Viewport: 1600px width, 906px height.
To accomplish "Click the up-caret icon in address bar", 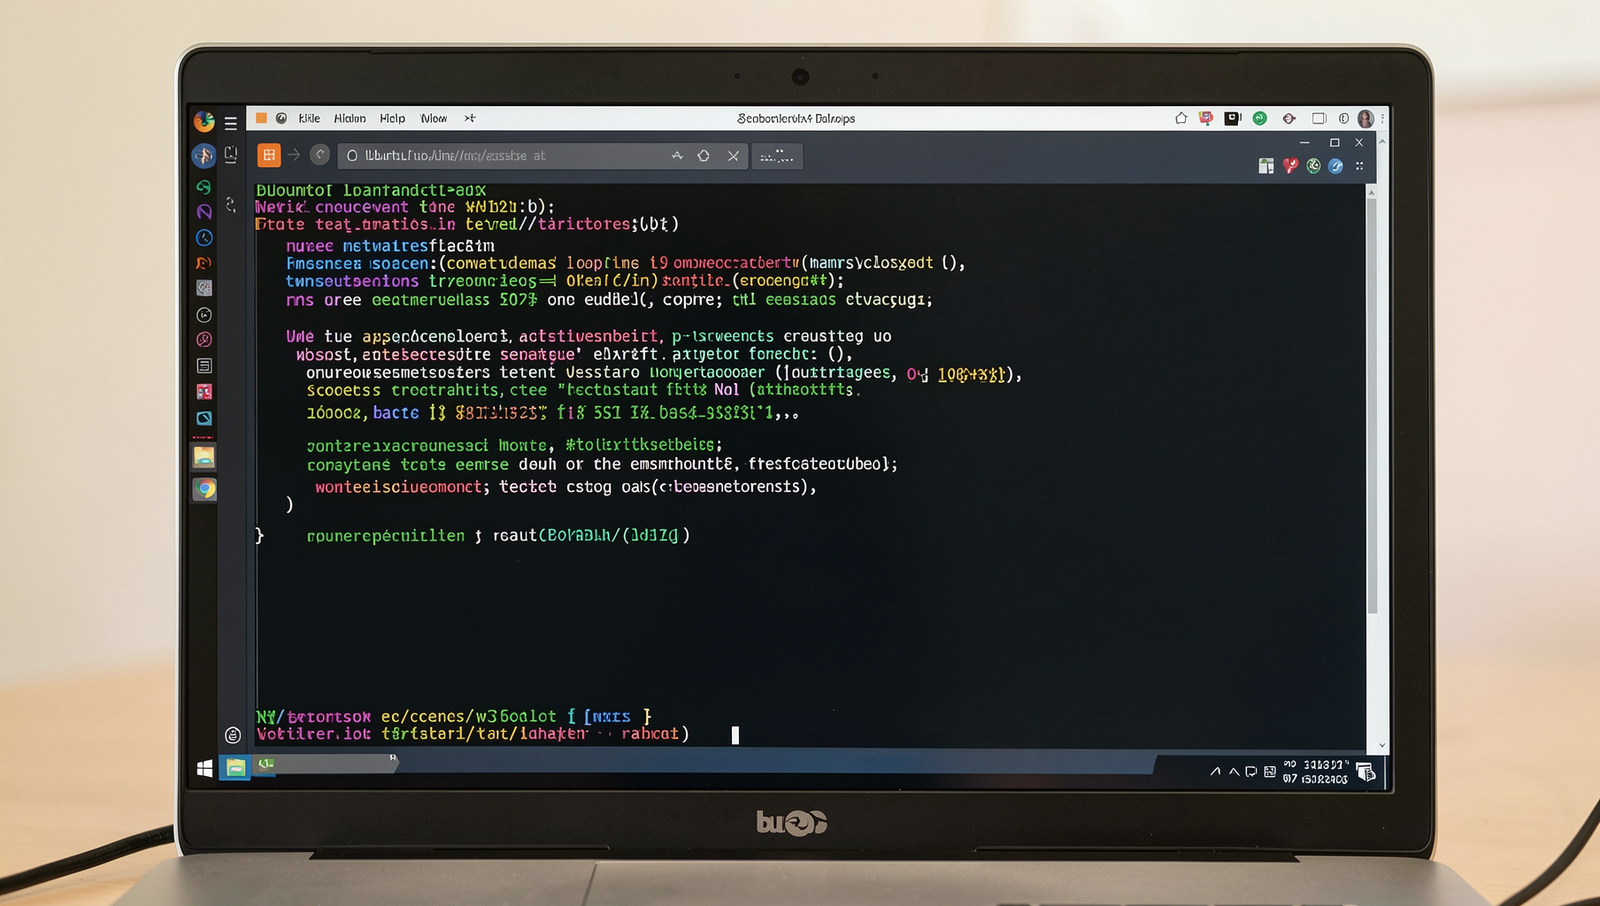I will (677, 156).
